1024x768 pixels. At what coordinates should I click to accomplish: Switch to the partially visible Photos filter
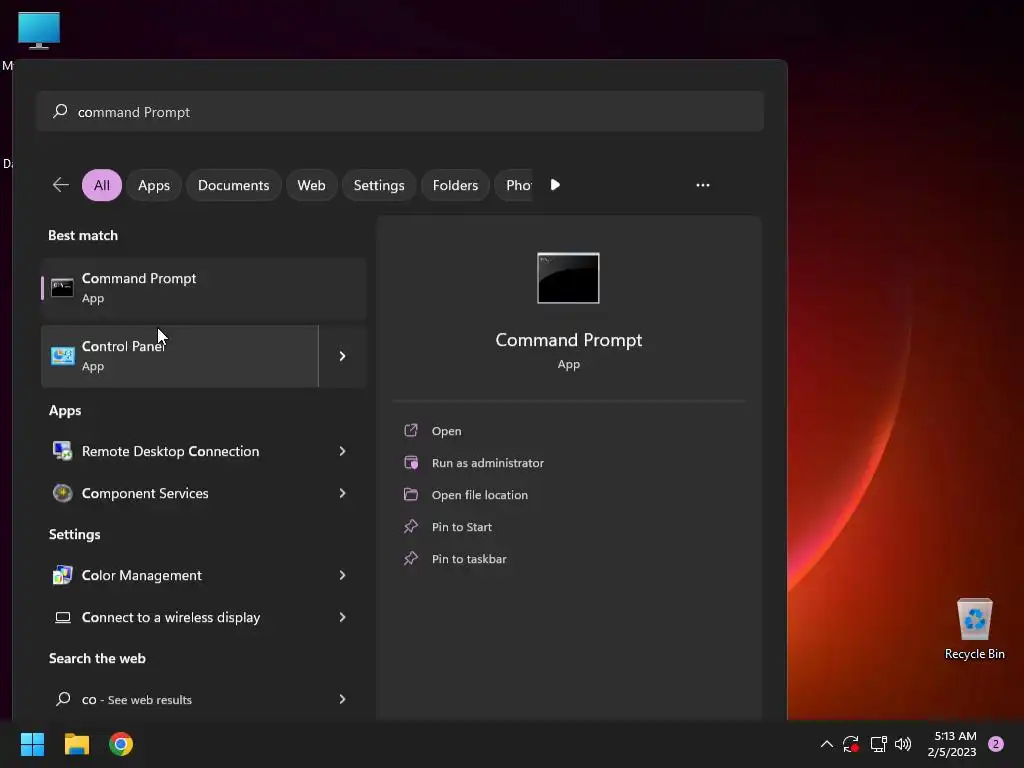pyautogui.click(x=515, y=185)
